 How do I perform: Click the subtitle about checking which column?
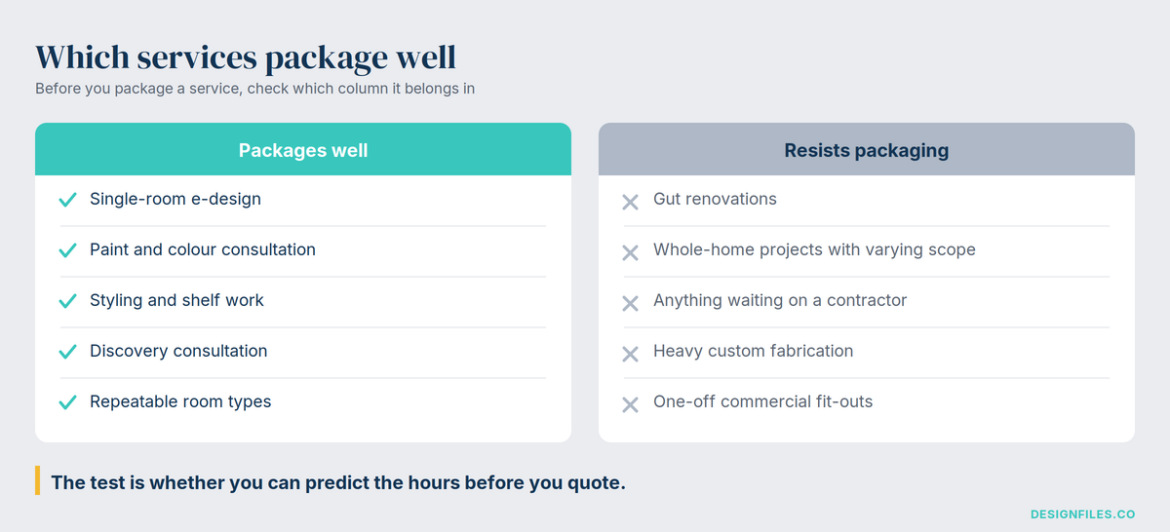(255, 89)
